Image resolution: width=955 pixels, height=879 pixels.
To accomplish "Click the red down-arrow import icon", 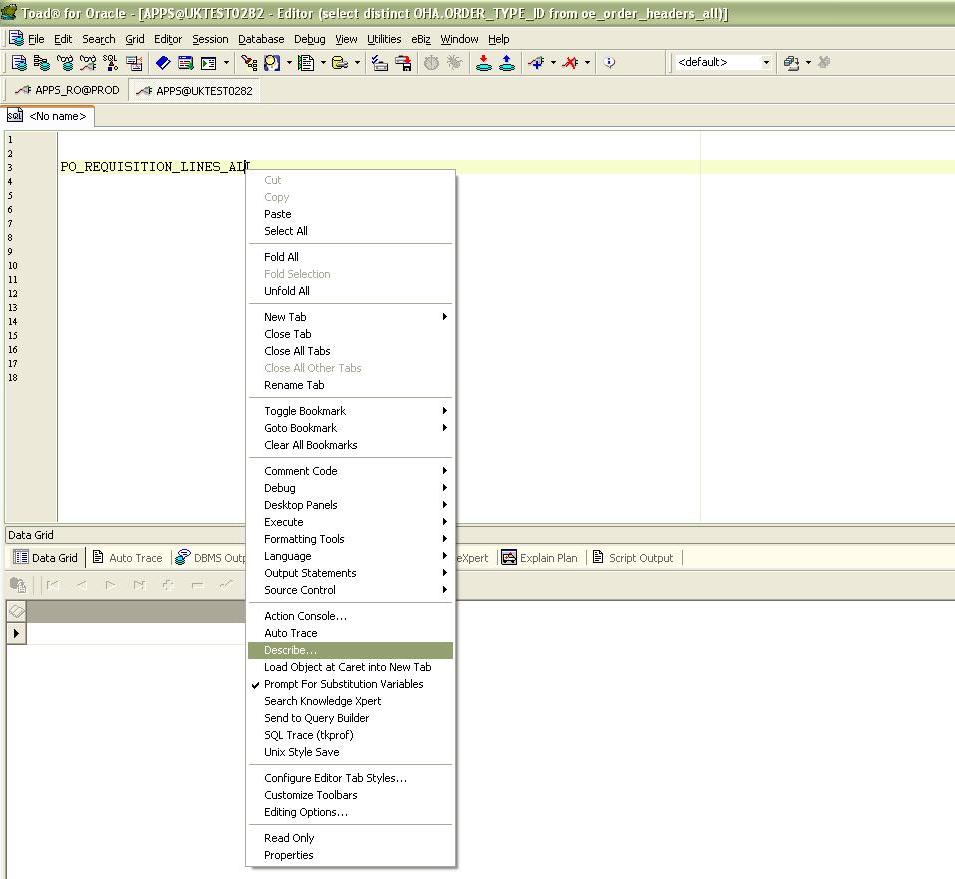I will click(x=484, y=62).
